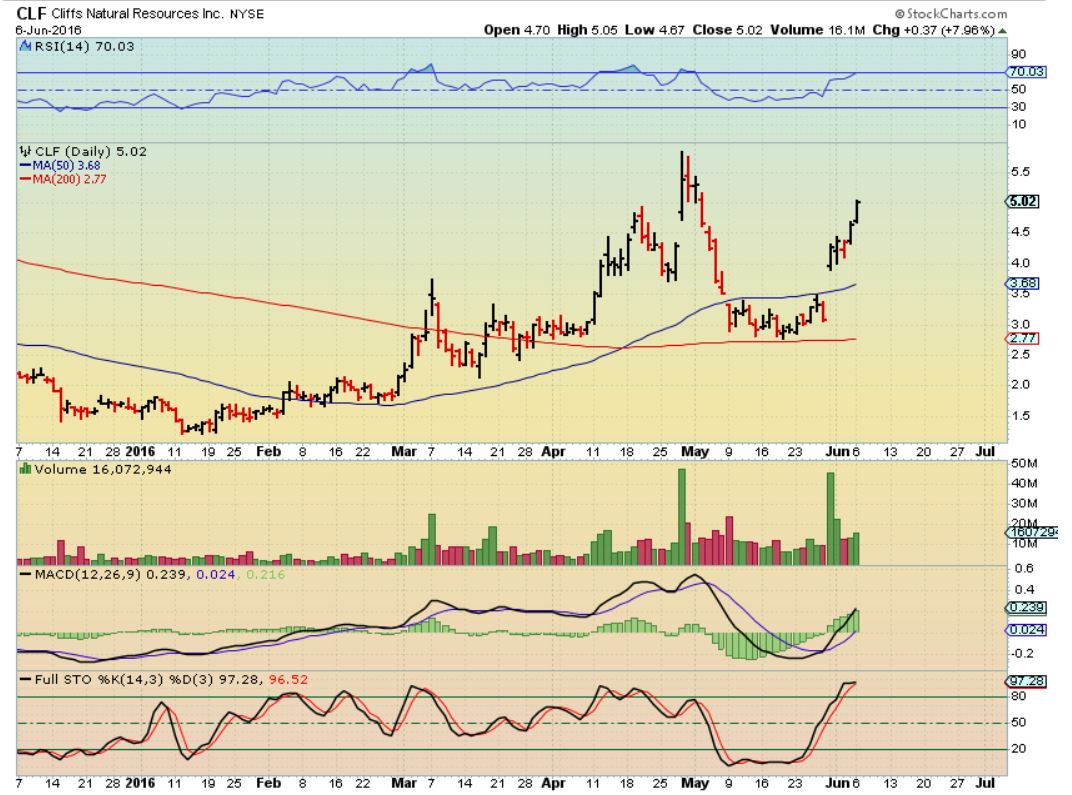1072x795 pixels.
Task: Click the black line marker before Full STO
Action: tap(26, 679)
